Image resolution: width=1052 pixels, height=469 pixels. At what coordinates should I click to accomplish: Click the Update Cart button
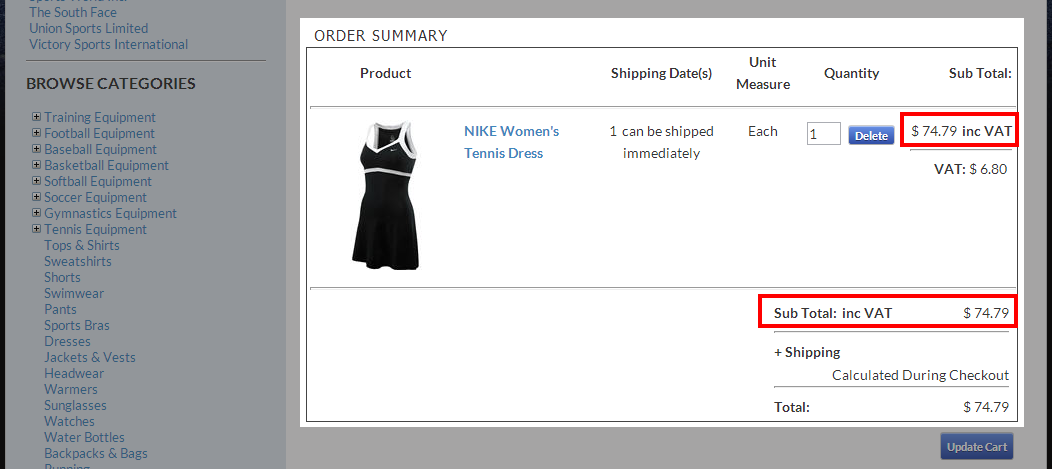coord(976,447)
